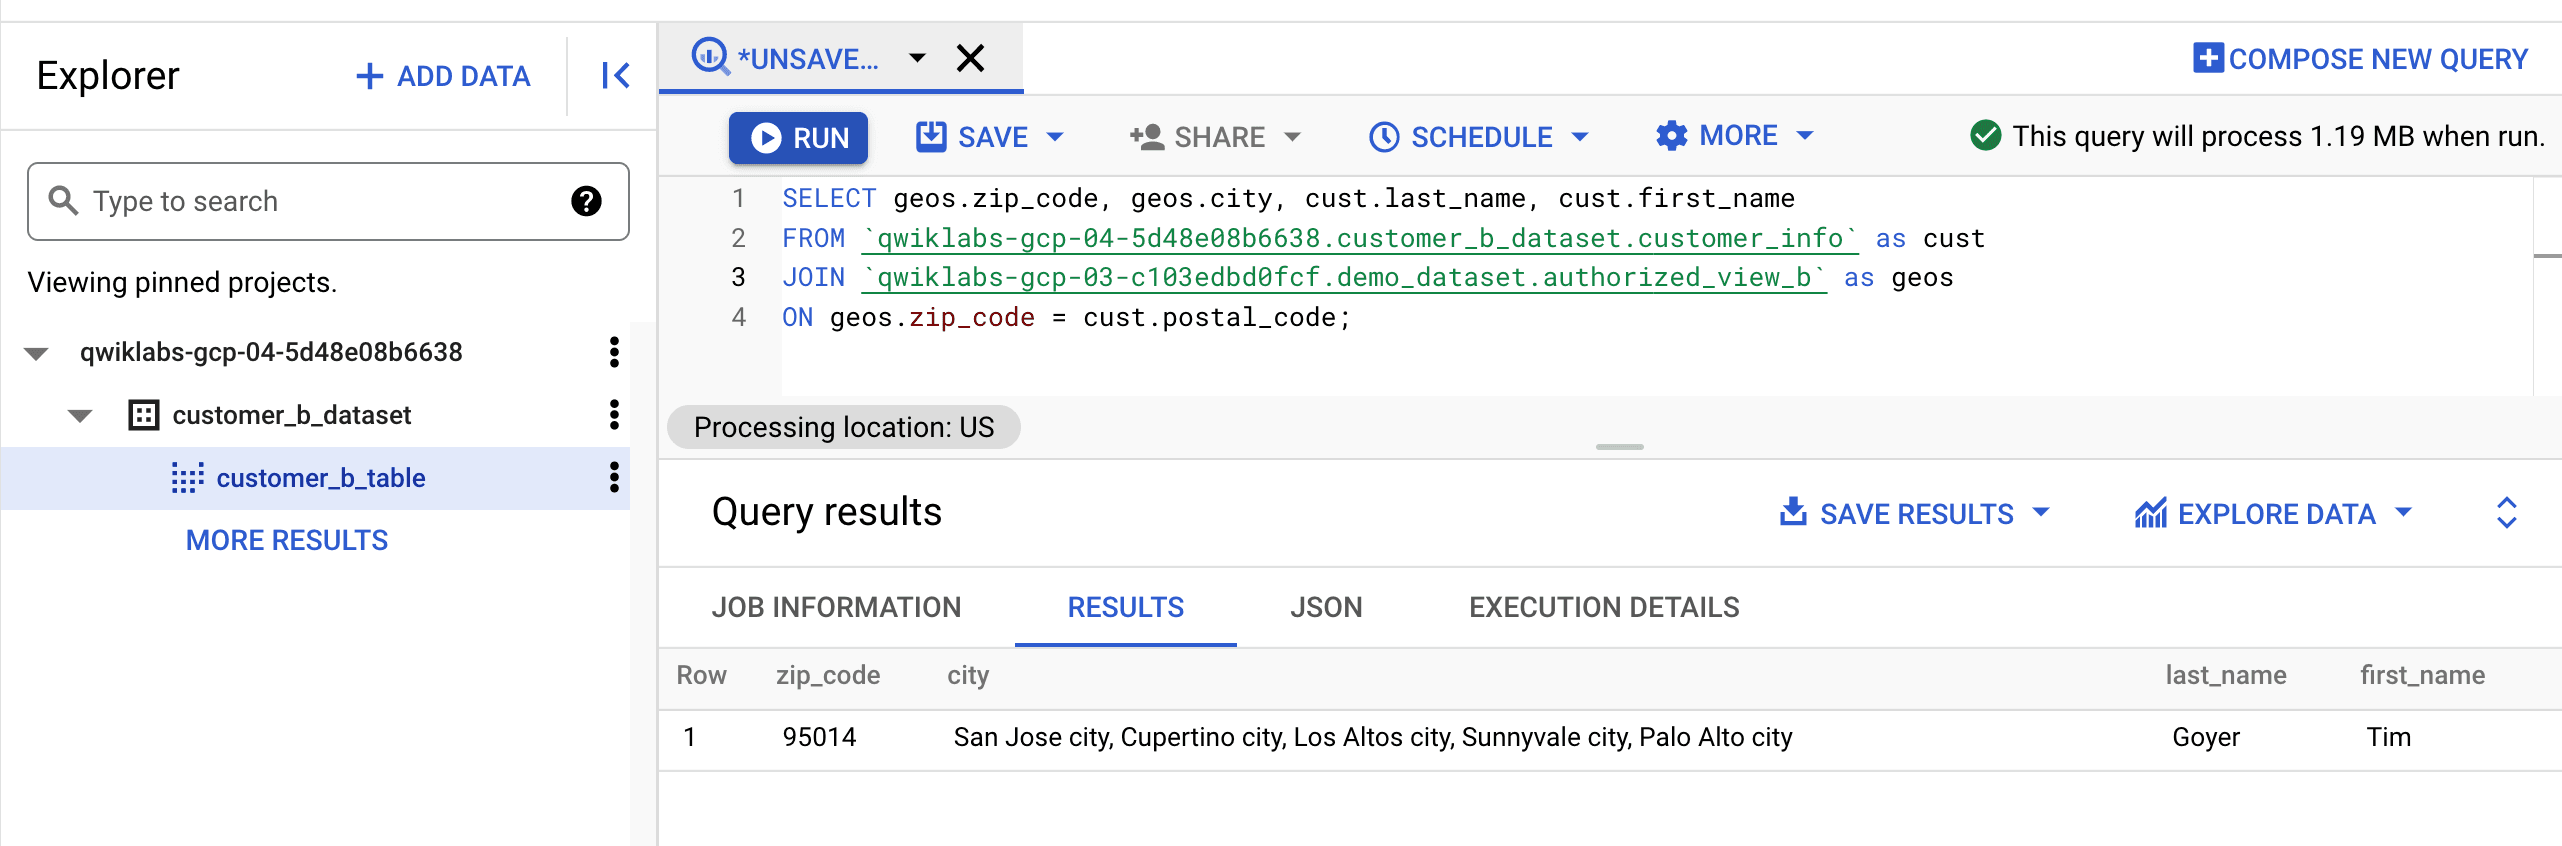Open actions menu for customer_b_dataset
This screenshot has width=2562, height=846.
click(x=614, y=415)
